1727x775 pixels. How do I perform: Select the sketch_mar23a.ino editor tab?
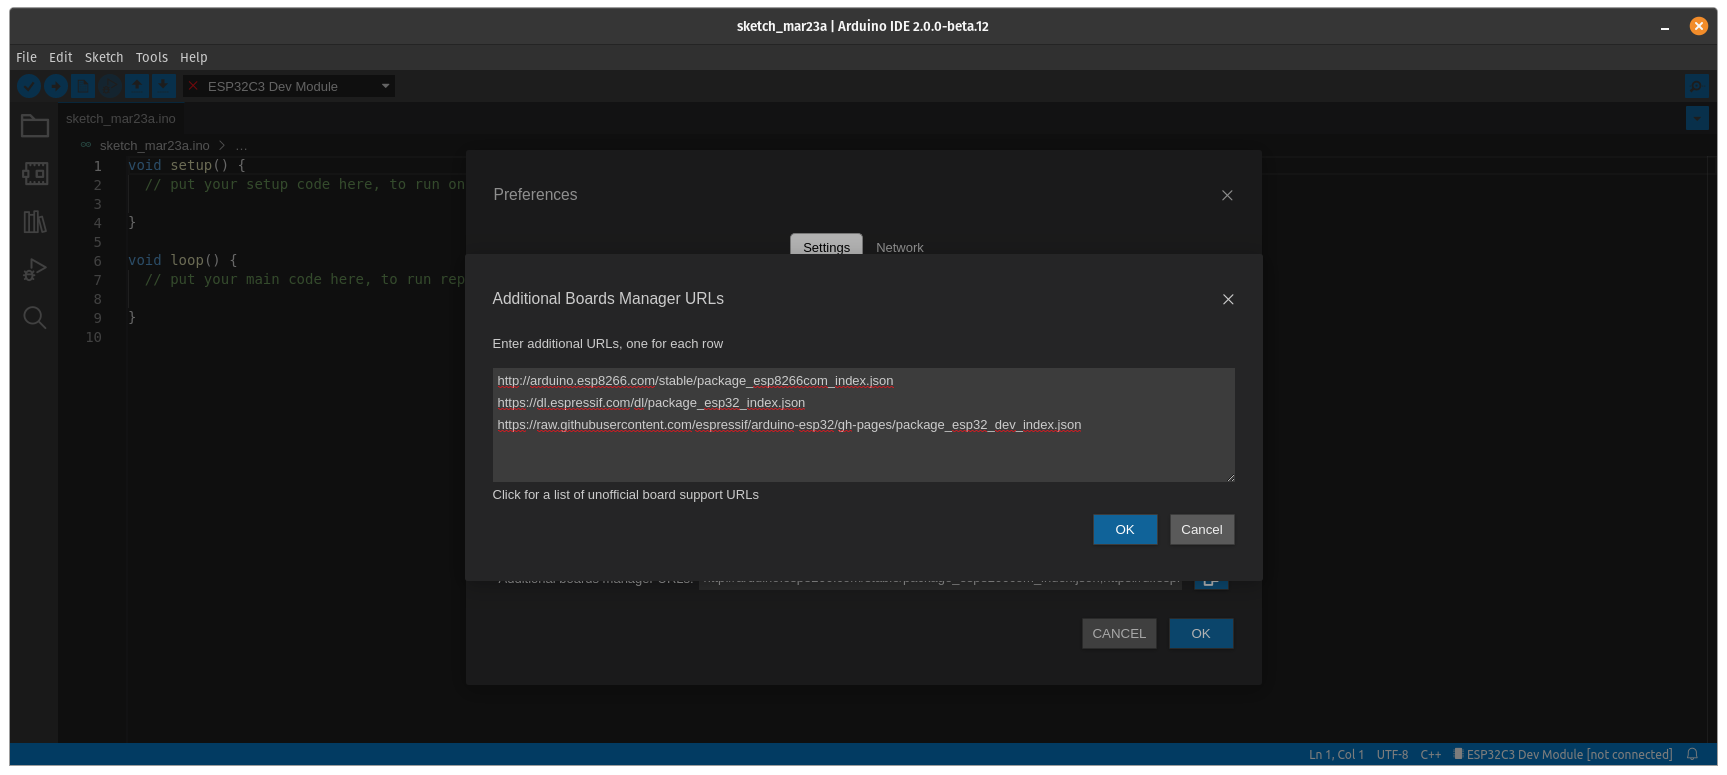pos(121,118)
